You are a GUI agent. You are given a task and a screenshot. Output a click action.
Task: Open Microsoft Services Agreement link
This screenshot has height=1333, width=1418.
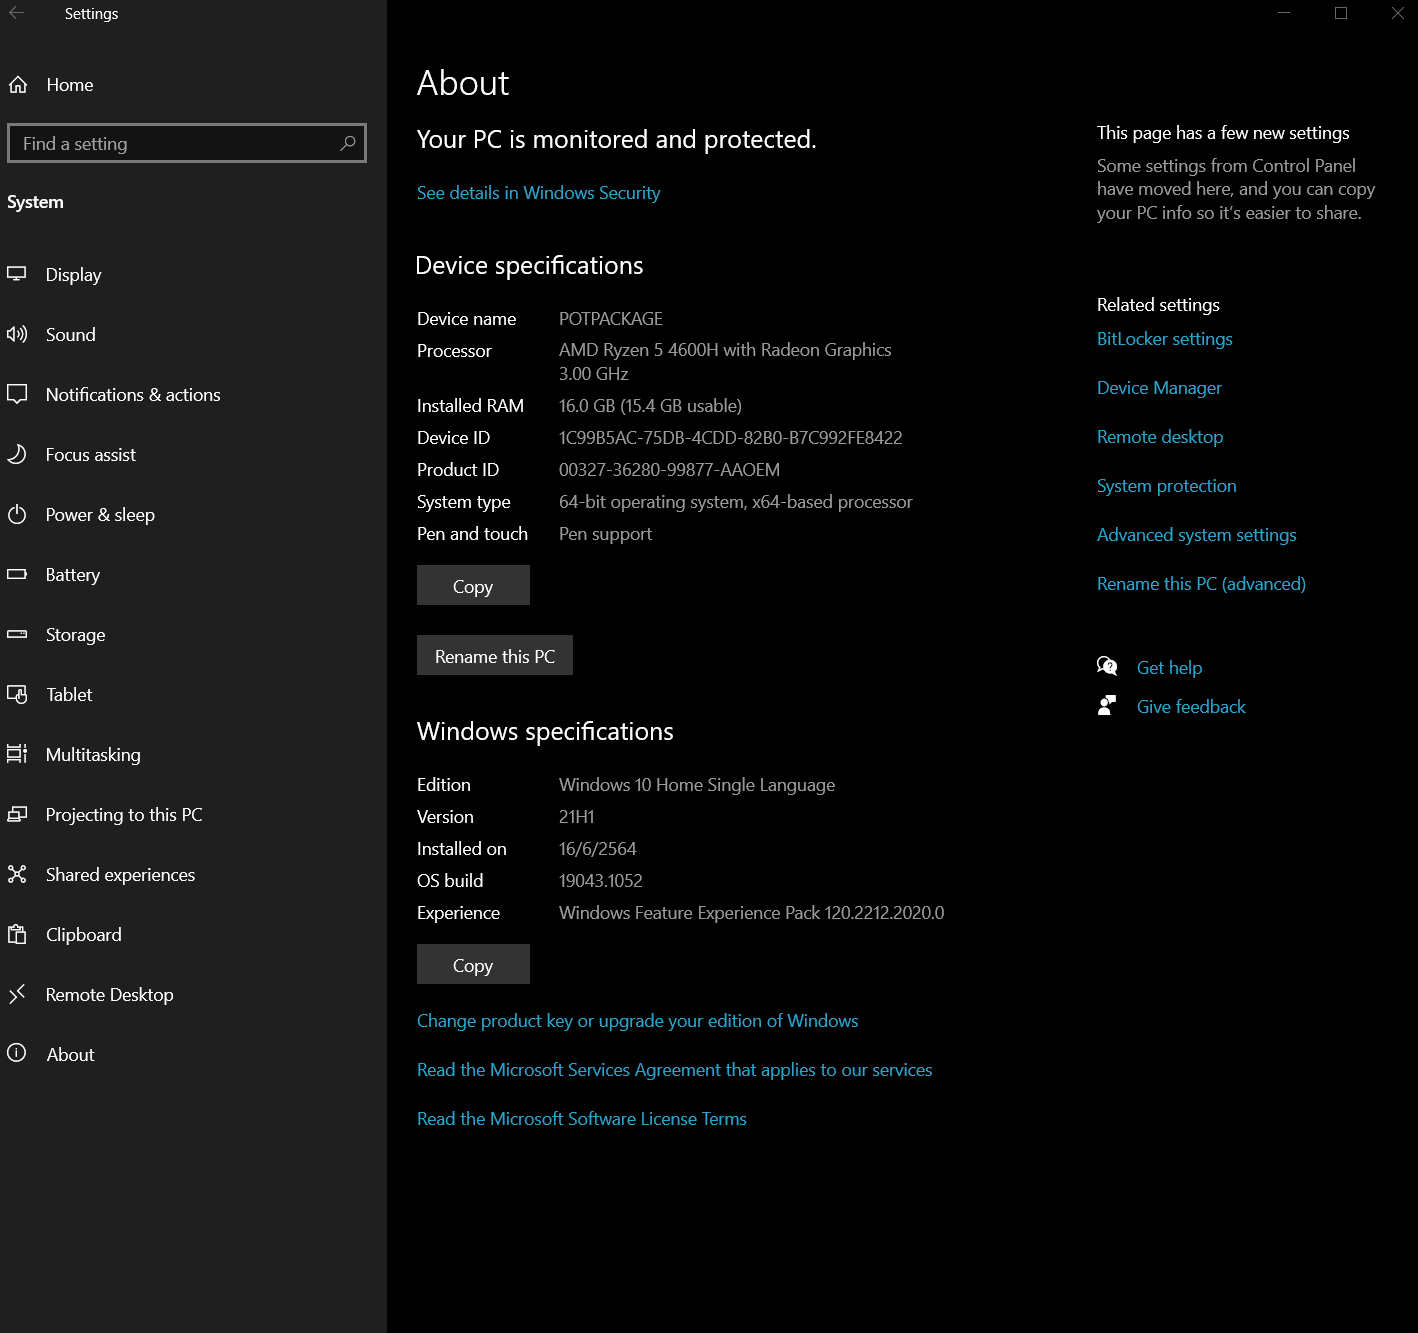[x=674, y=1070]
